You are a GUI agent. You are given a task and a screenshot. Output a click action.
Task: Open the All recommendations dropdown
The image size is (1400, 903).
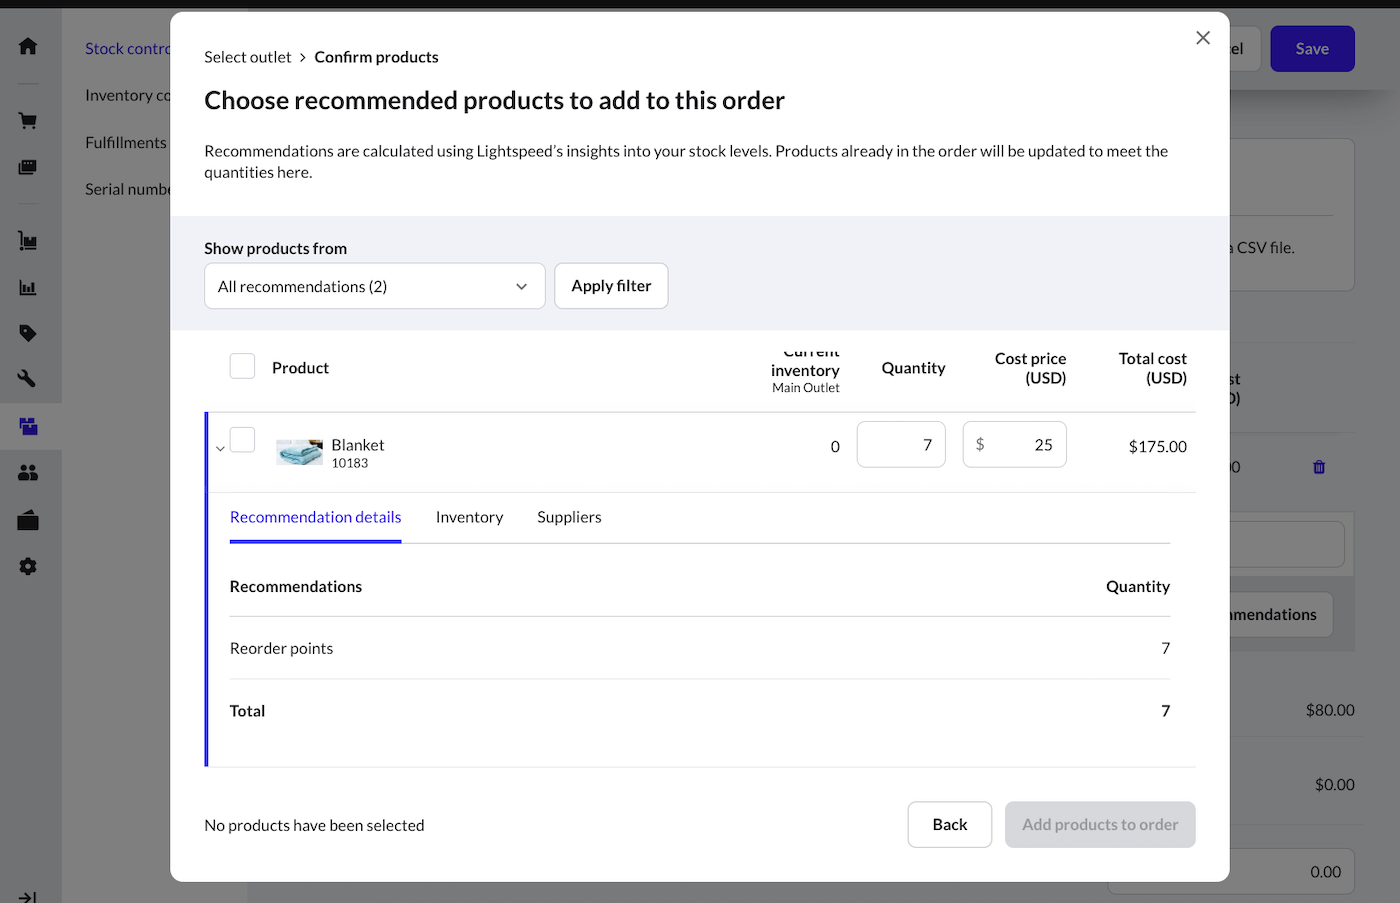[374, 286]
